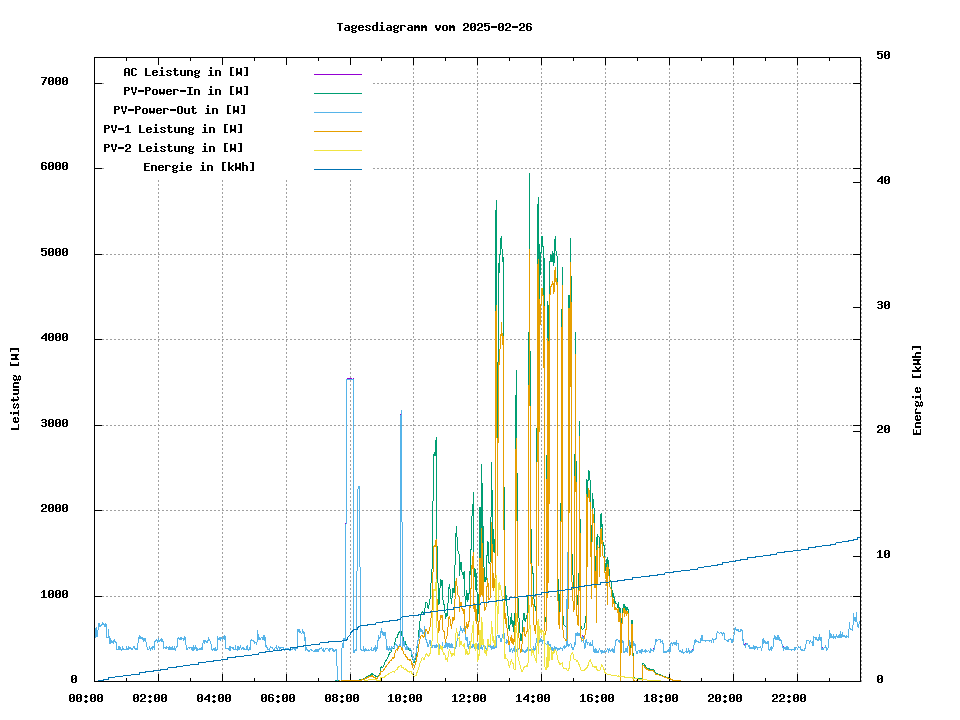This screenshot has height=720, width=960.
Task: Click the 3000 value on the power axis
Action: pos(54,425)
